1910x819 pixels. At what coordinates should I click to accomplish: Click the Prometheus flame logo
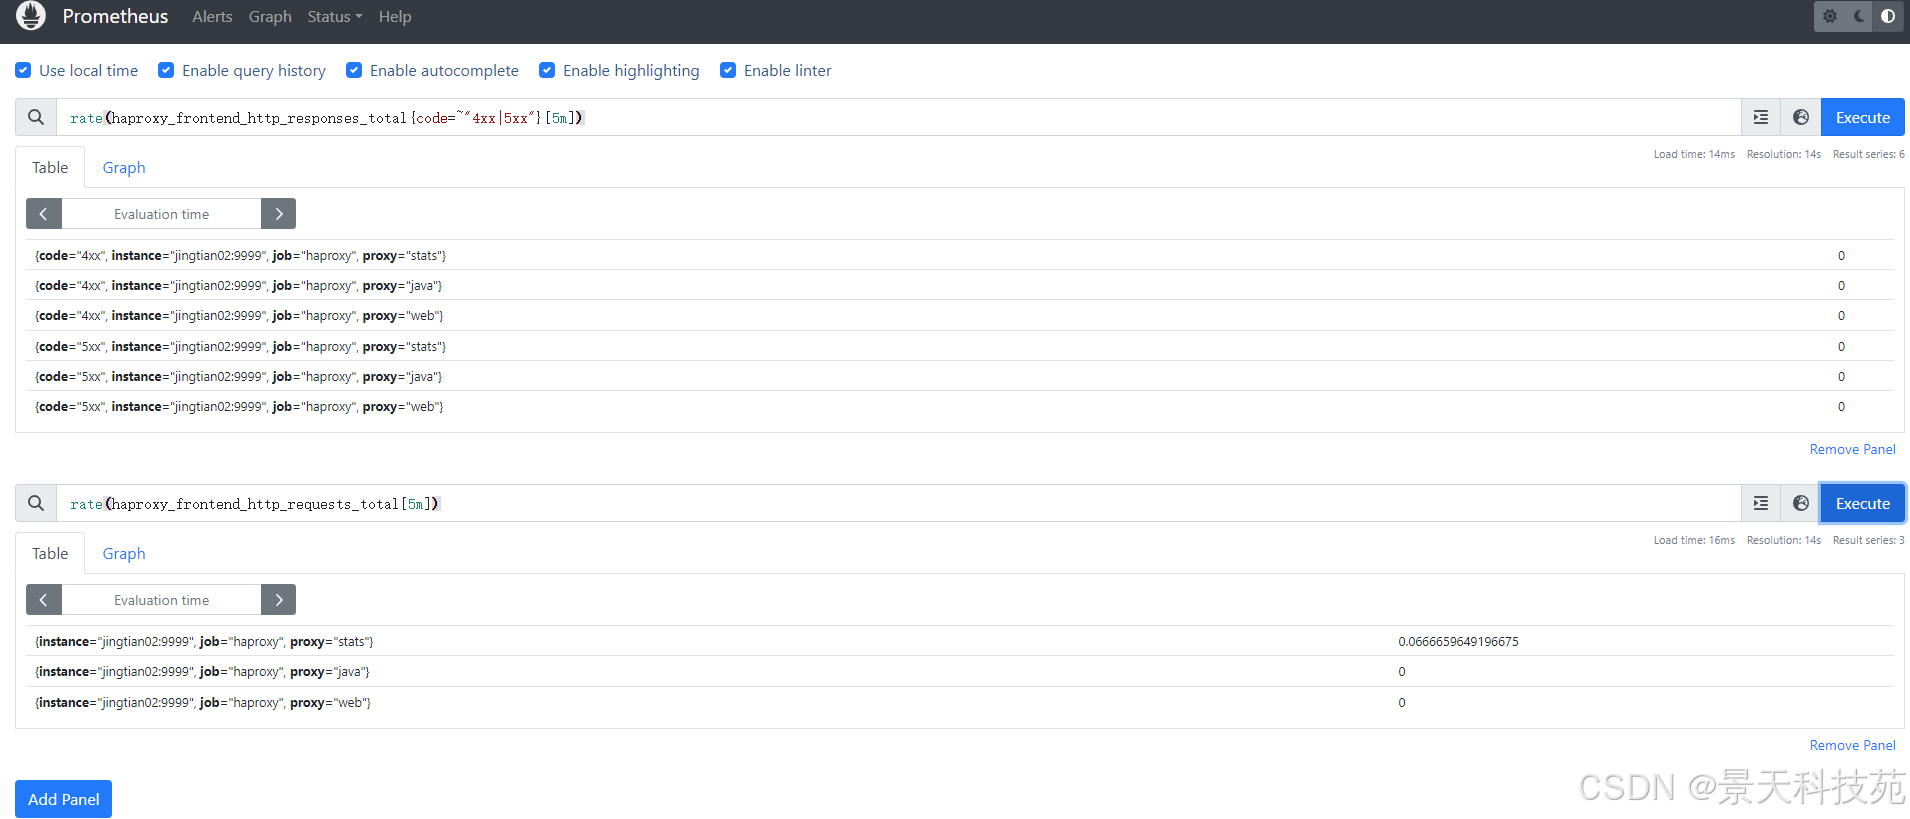click(x=31, y=15)
